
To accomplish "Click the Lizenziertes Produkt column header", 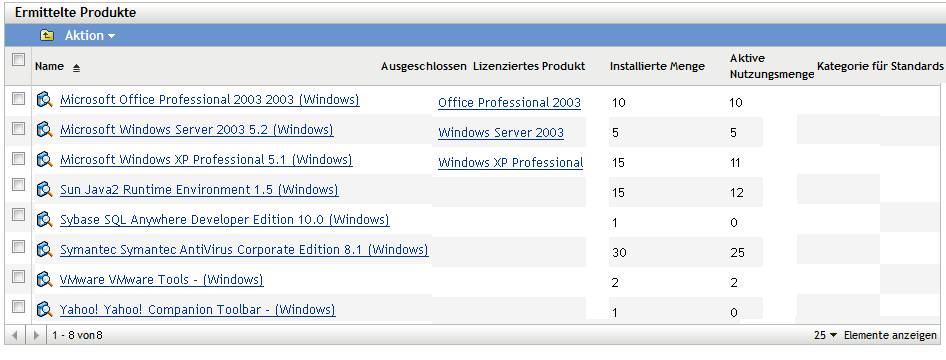I will 529,66.
